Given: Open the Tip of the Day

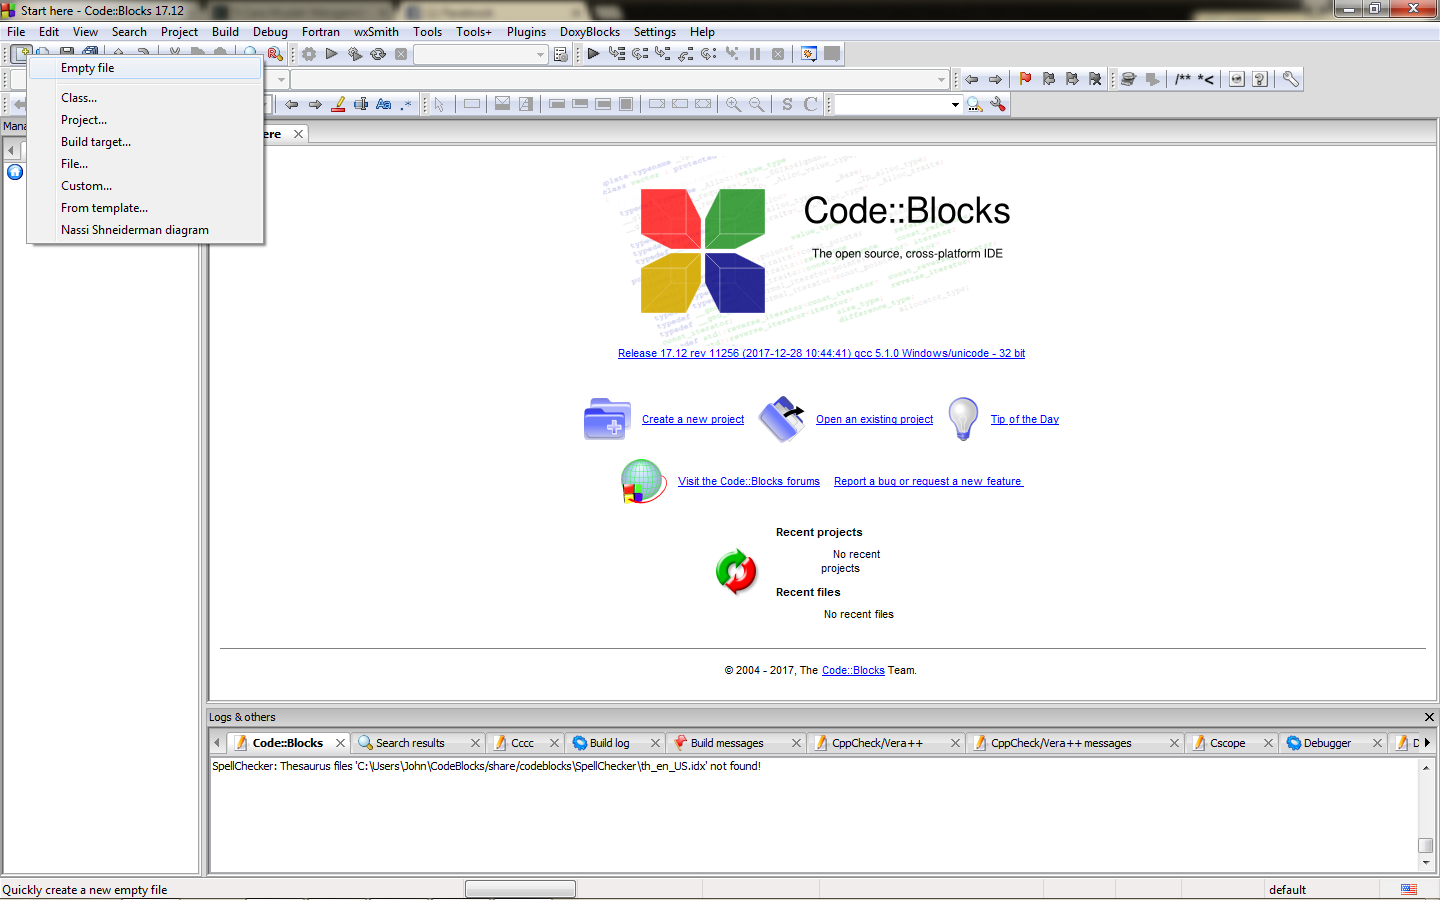Looking at the screenshot, I should pyautogui.click(x=1024, y=419).
